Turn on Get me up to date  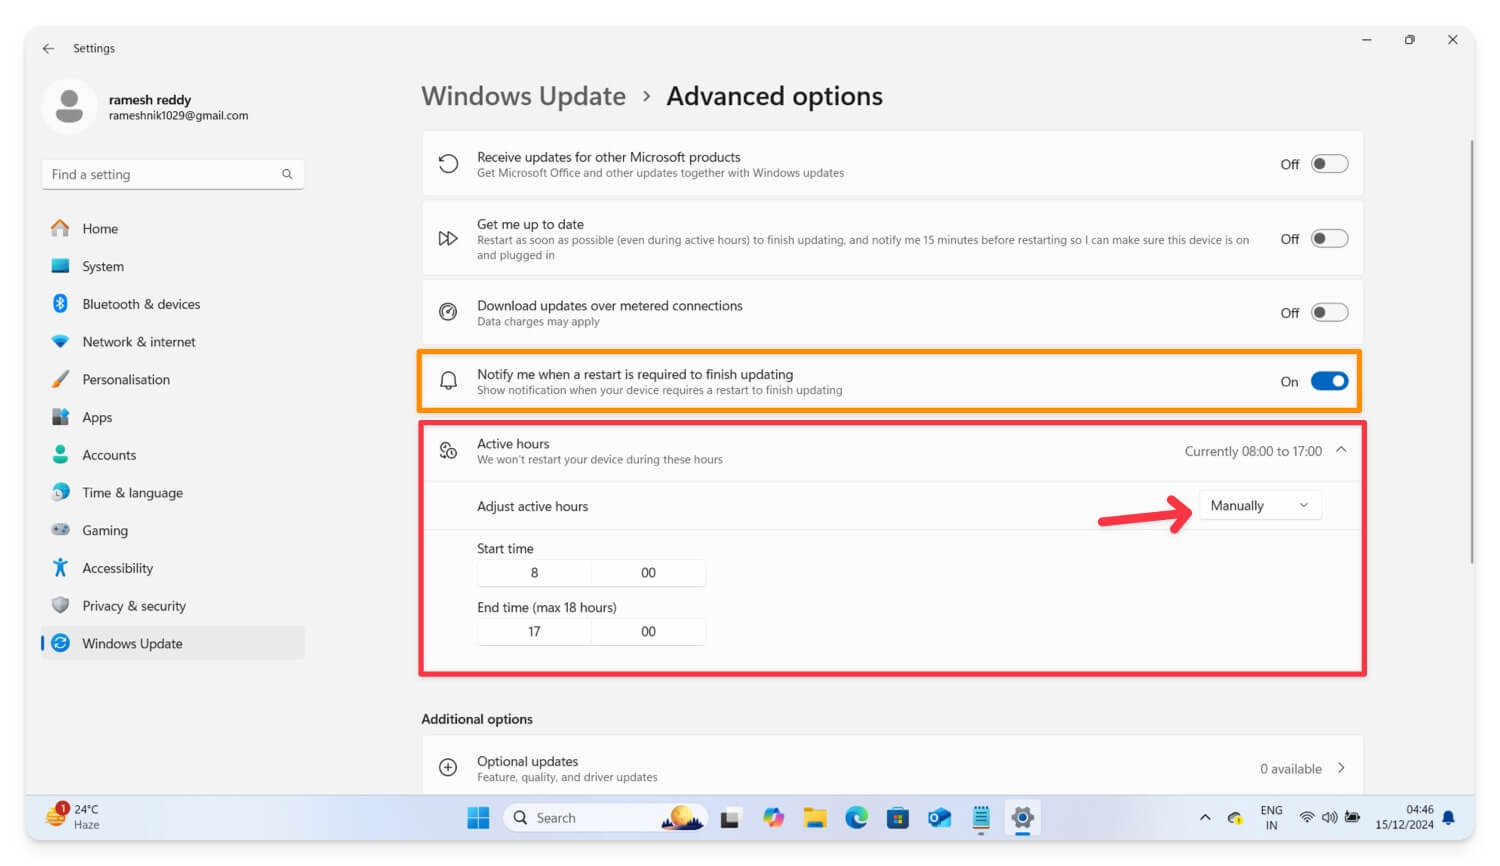point(1329,238)
